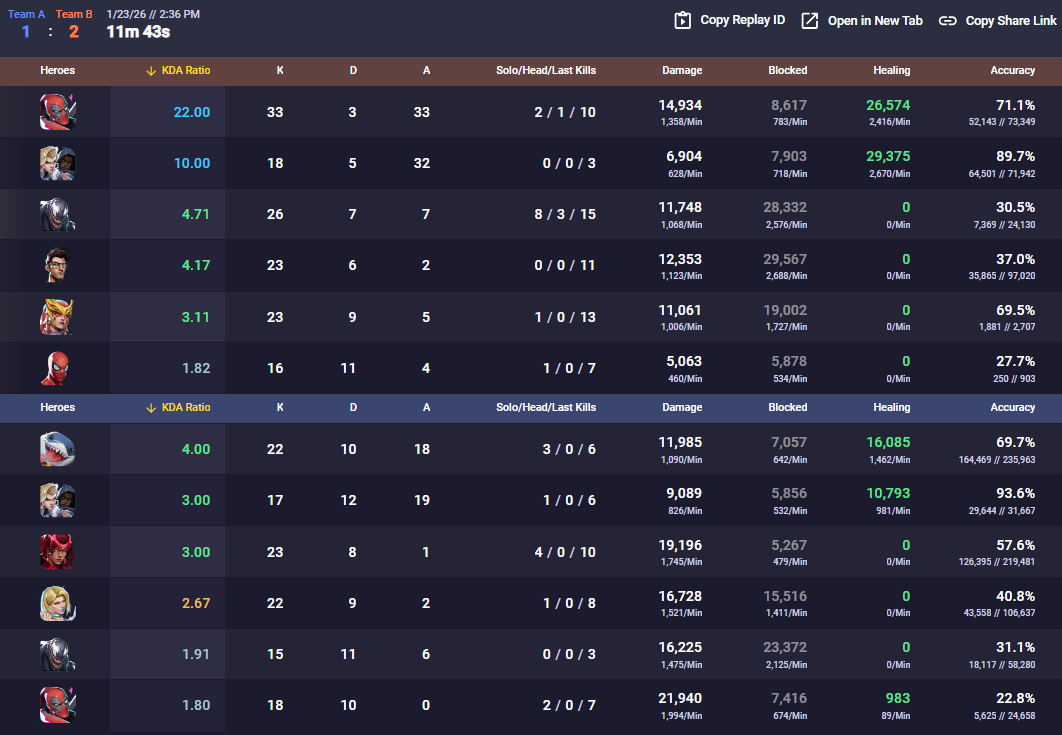The height and width of the screenshot is (735, 1062).
Task: Click the 10.00 KDA ratio value
Action: [192, 163]
